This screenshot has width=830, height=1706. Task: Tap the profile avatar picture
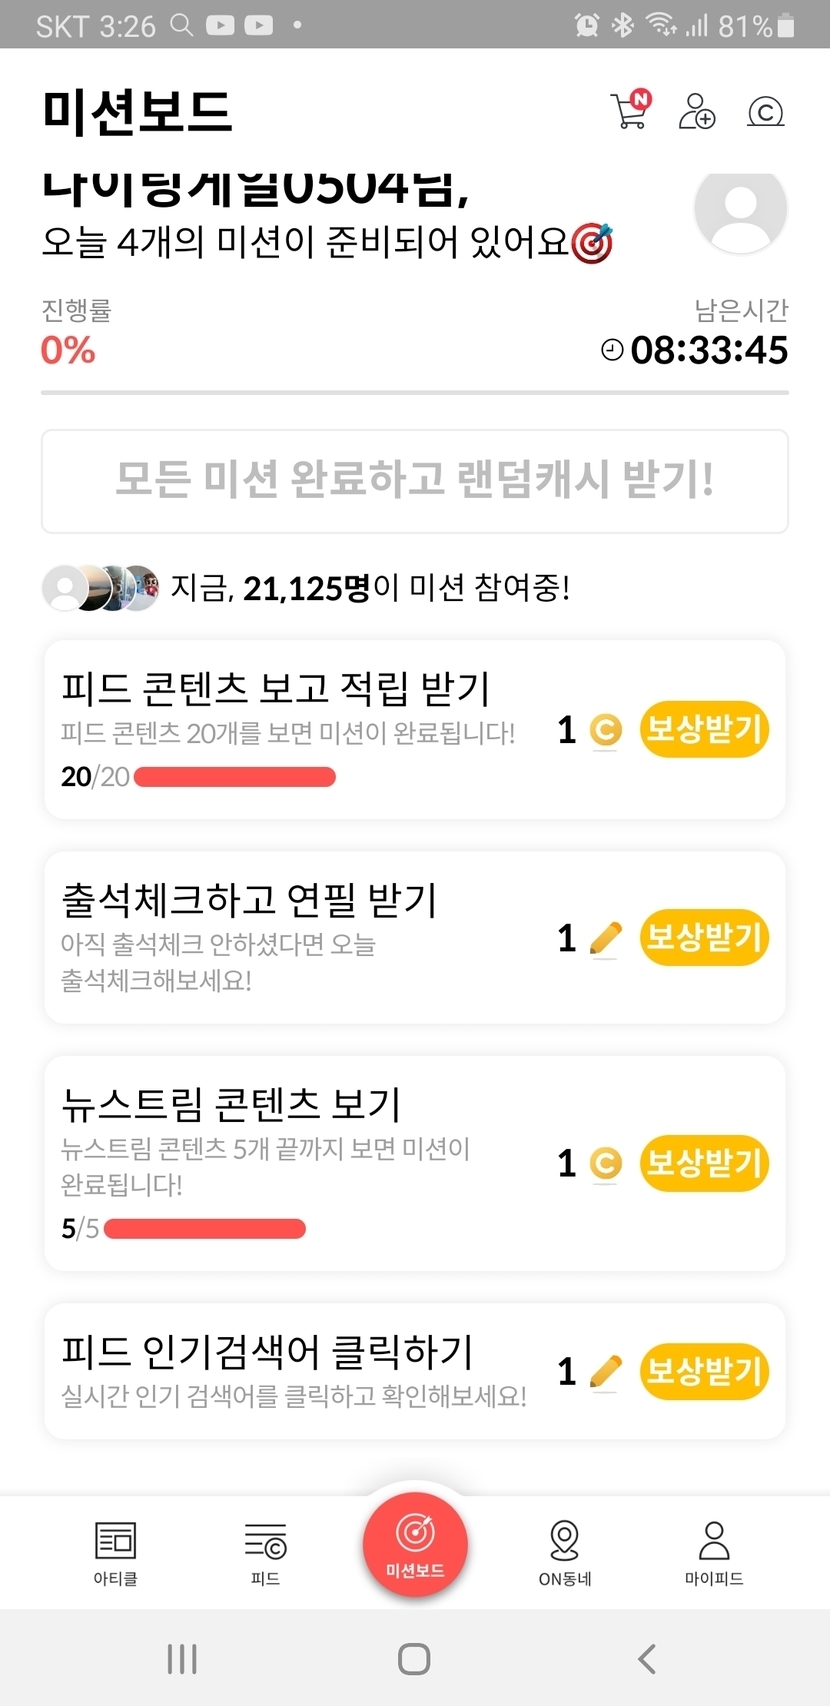pos(740,210)
